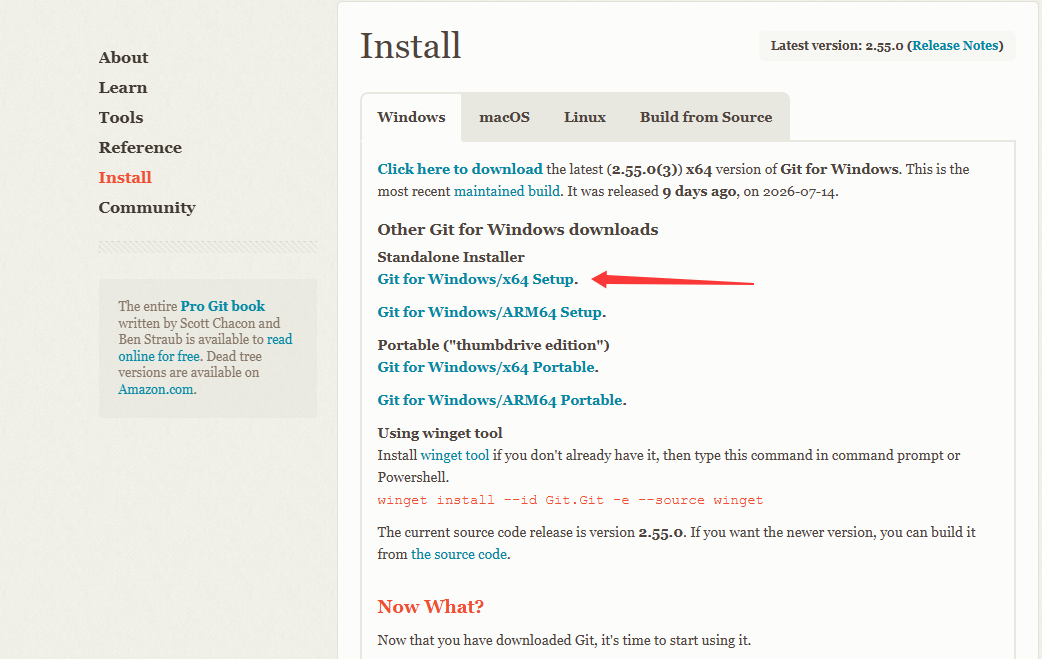Go to the Learn section

pos(123,88)
